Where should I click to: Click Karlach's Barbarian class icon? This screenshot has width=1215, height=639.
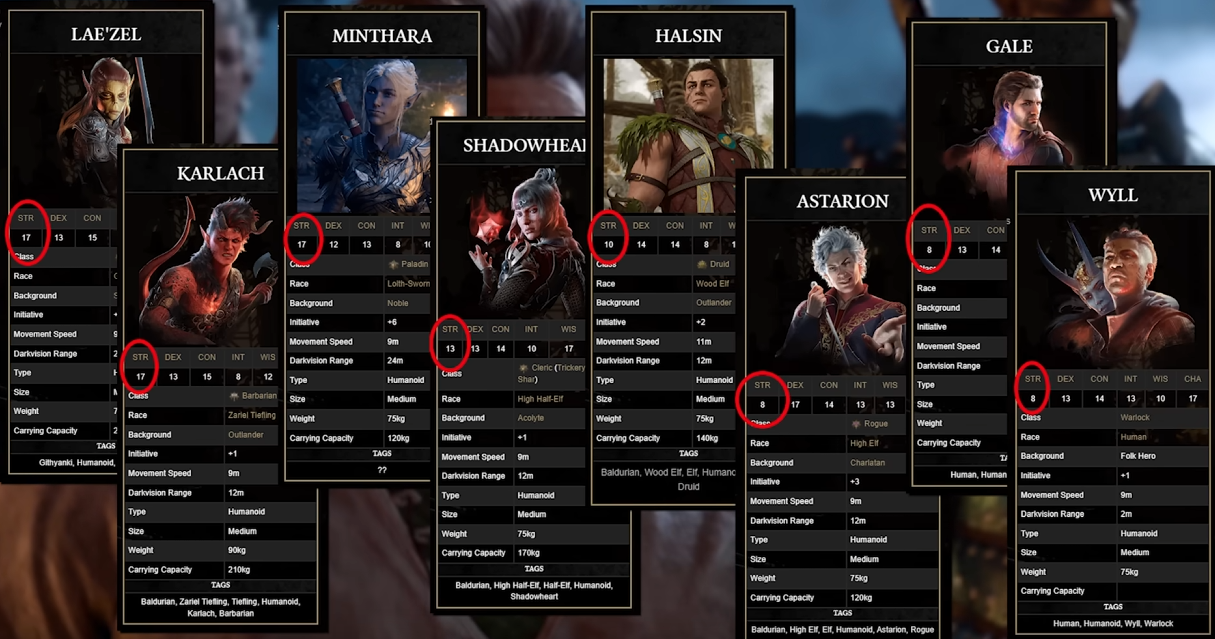(x=233, y=396)
